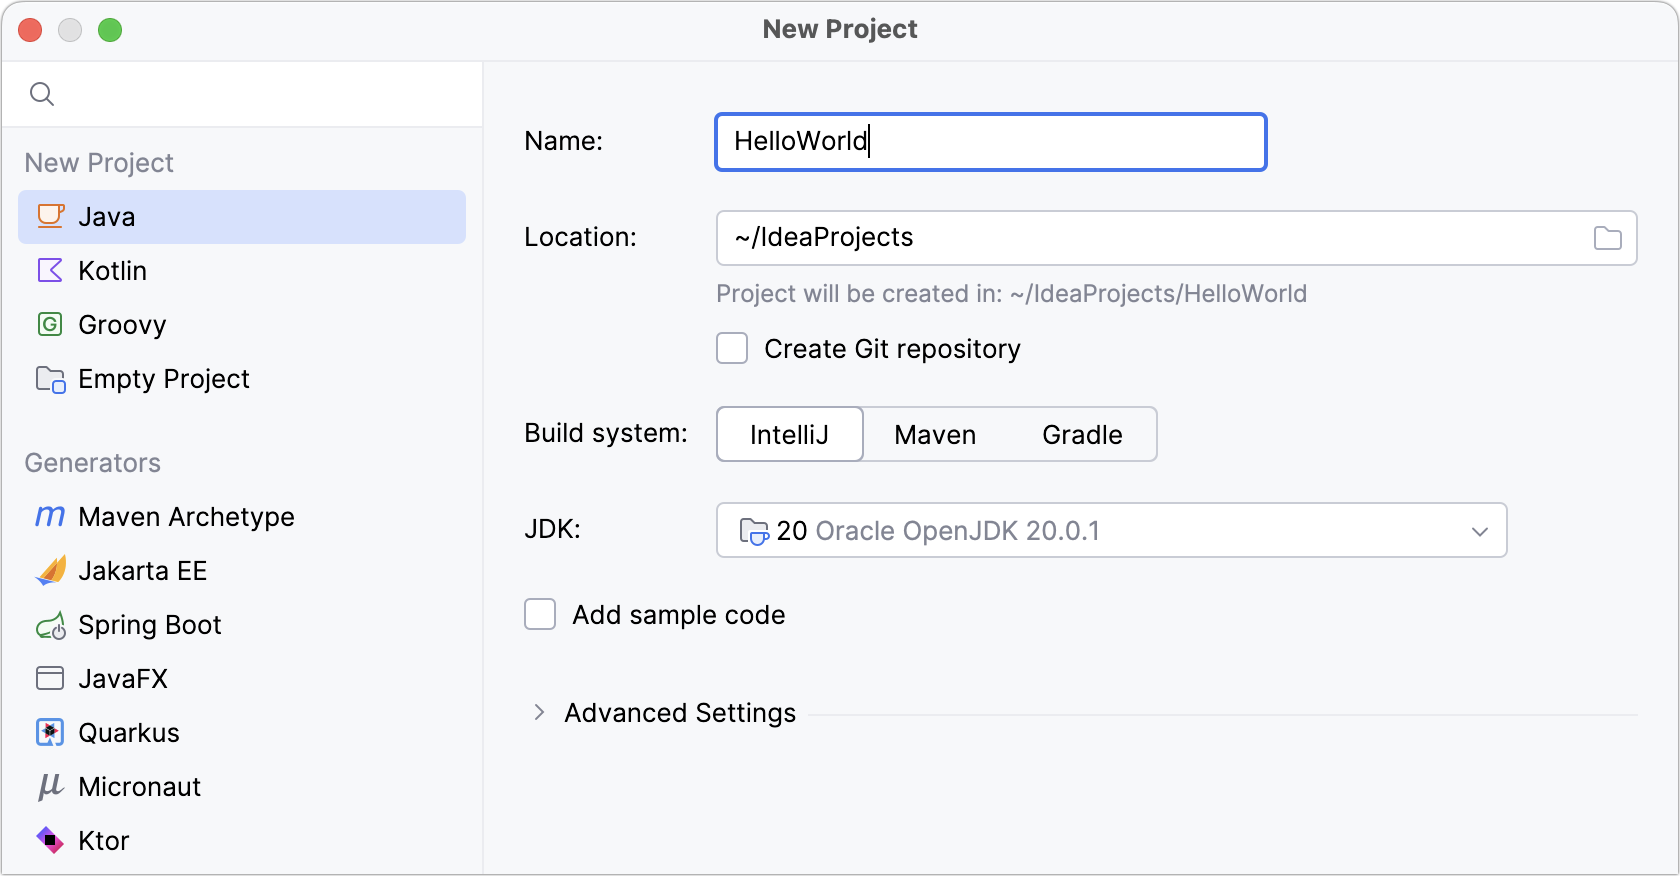1680x876 pixels.
Task: Select the Java cup icon
Action: coord(51,216)
